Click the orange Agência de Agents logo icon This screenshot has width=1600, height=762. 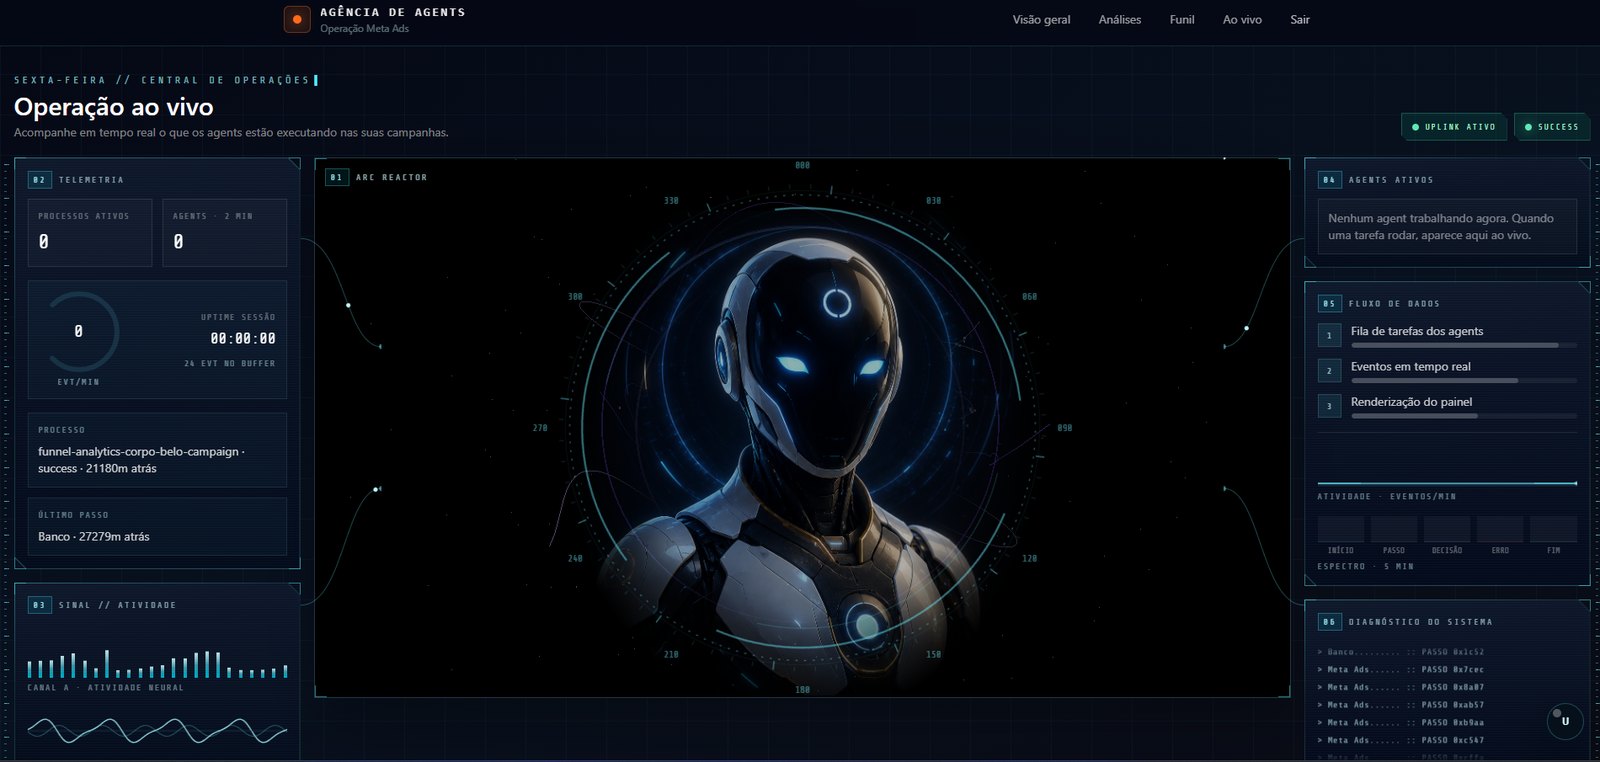pos(297,19)
